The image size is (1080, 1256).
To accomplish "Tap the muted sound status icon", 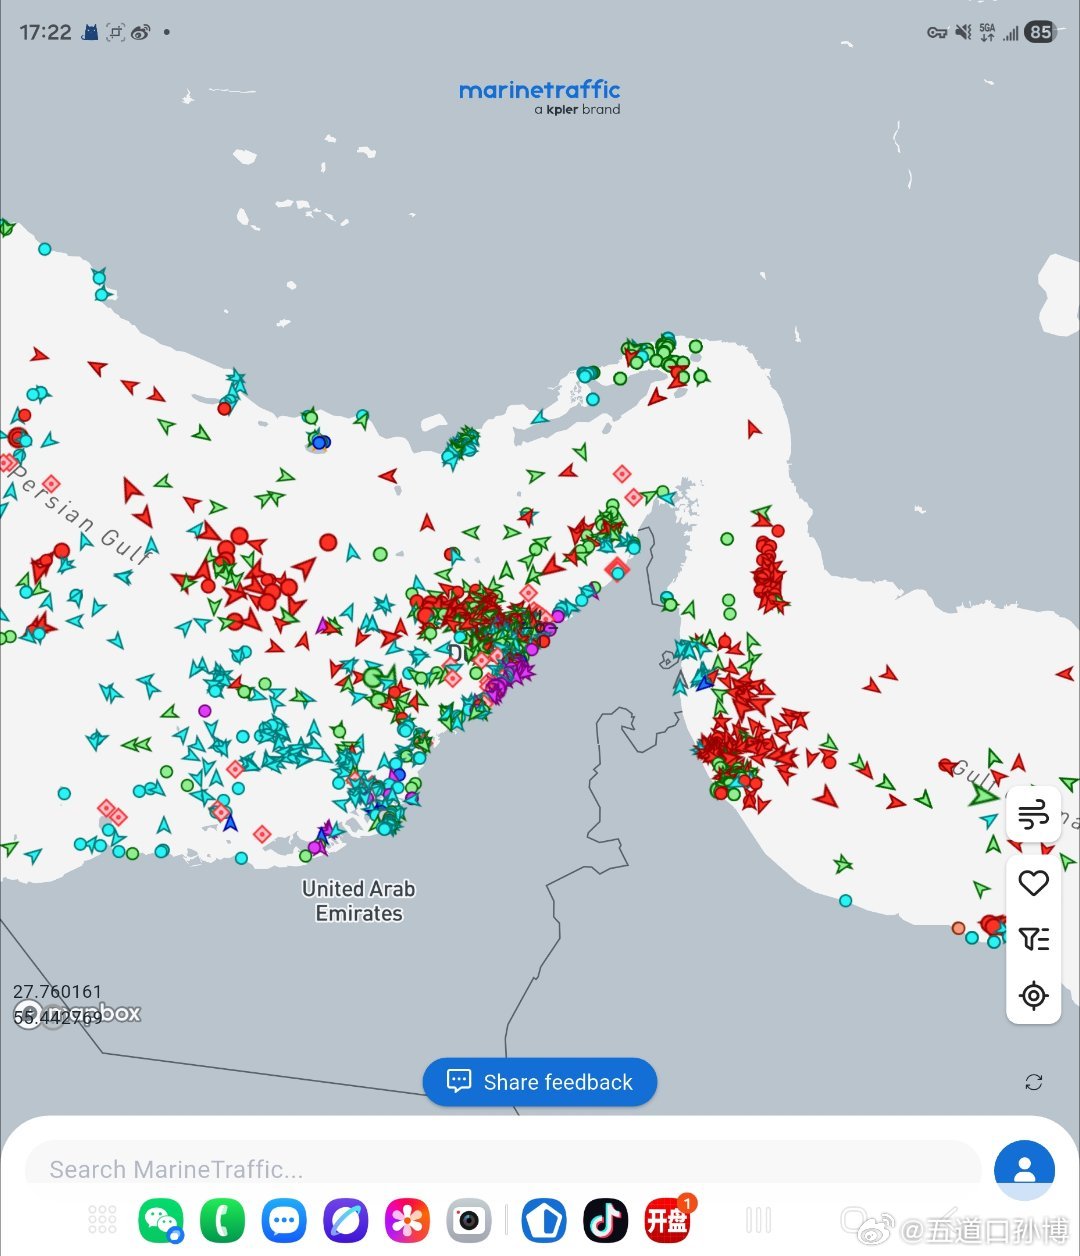I will (x=963, y=32).
